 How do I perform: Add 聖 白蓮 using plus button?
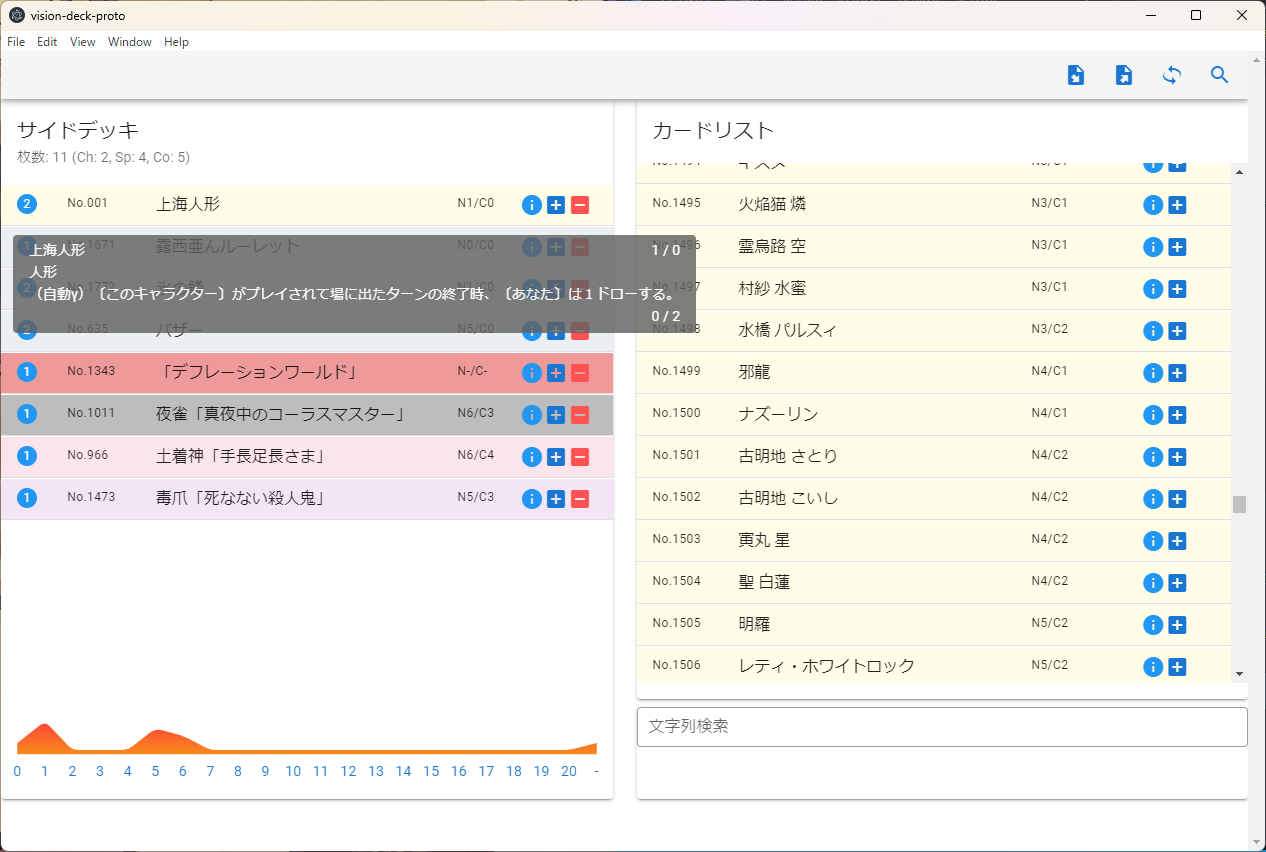[x=1177, y=583]
